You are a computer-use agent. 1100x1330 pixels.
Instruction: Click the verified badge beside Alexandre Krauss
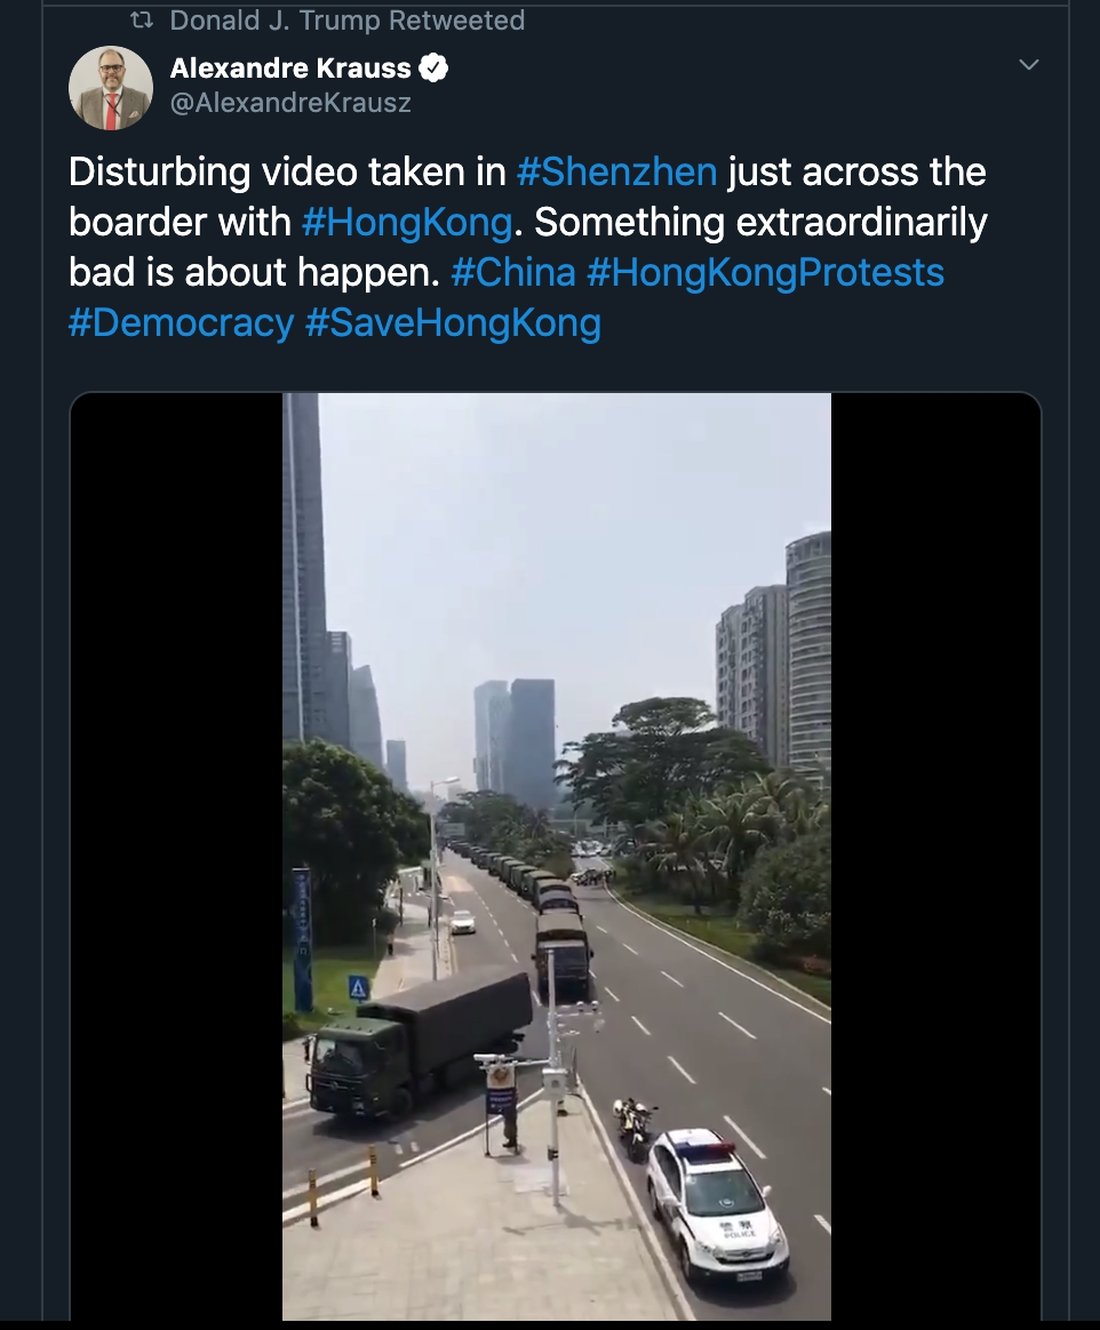point(434,68)
